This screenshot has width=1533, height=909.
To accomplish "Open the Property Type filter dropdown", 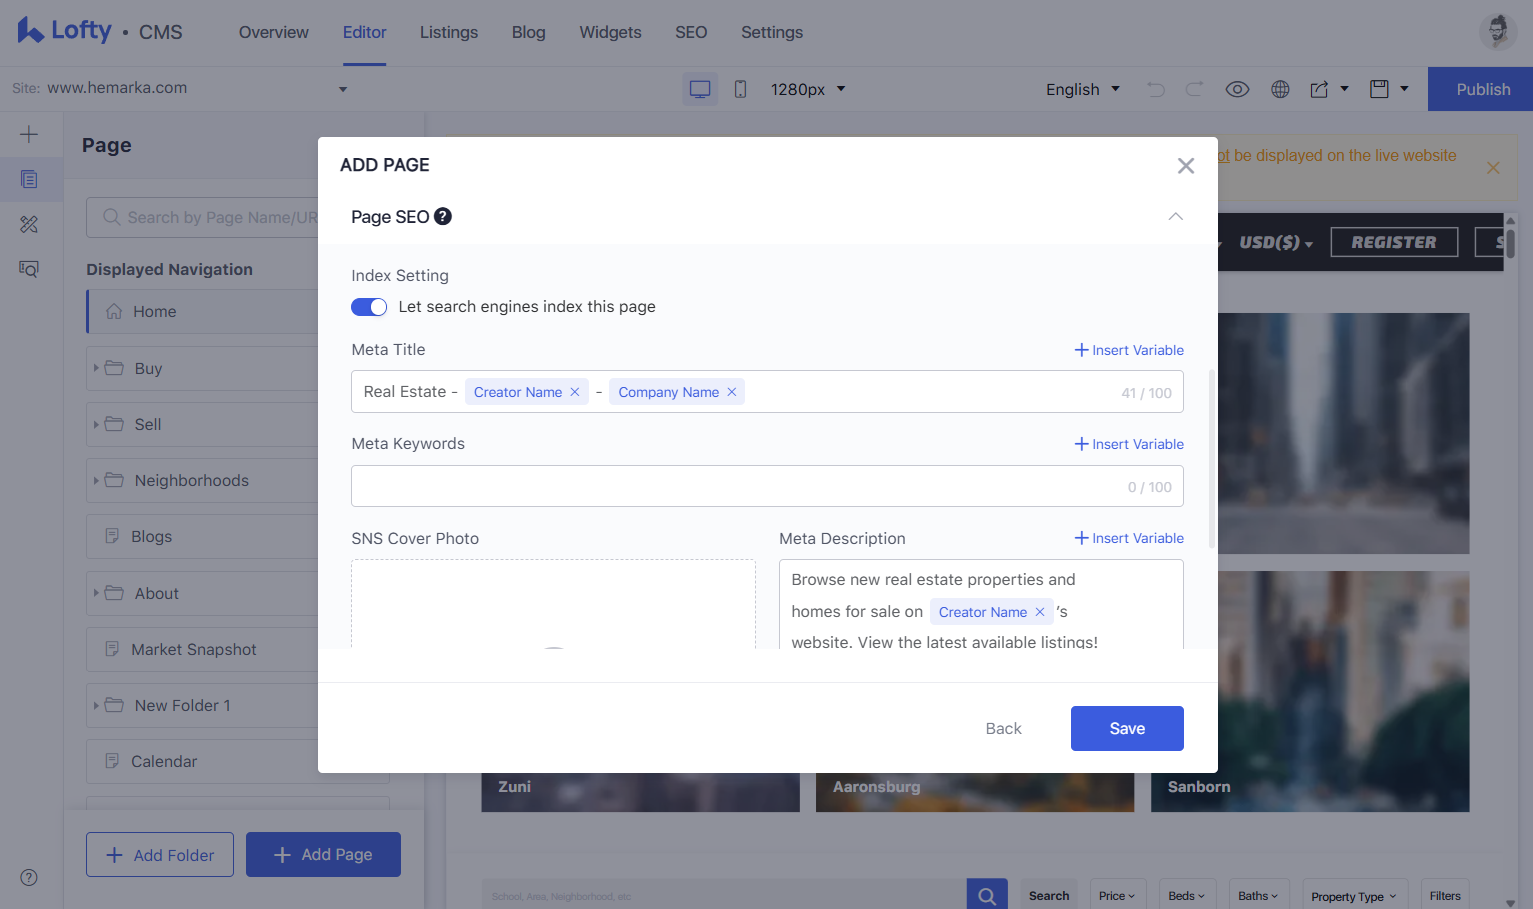I will tap(1354, 896).
